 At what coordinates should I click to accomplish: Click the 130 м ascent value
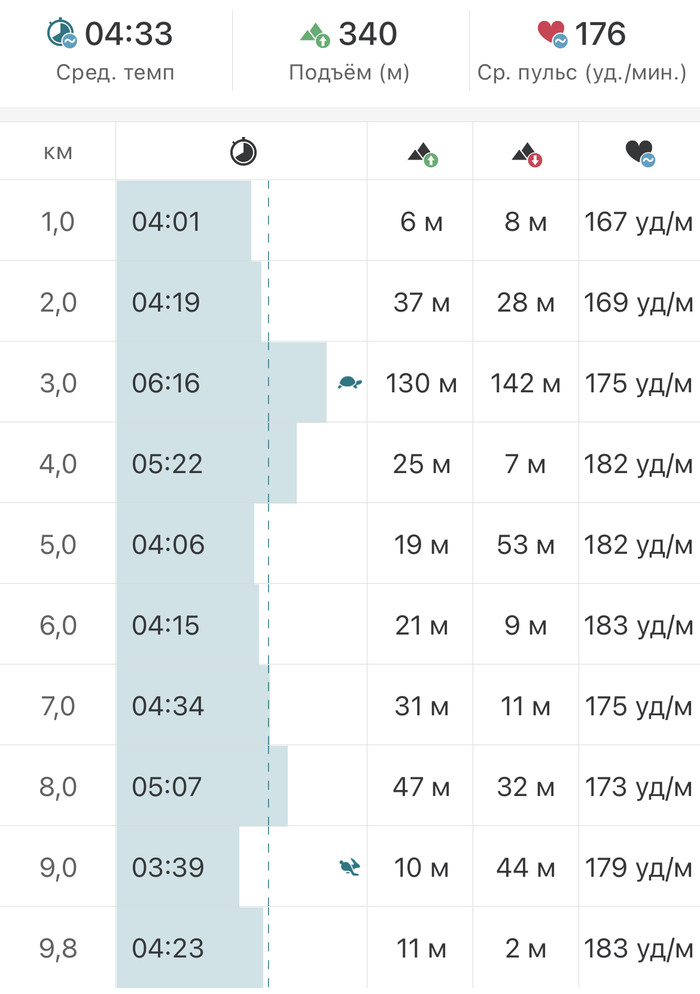421,383
